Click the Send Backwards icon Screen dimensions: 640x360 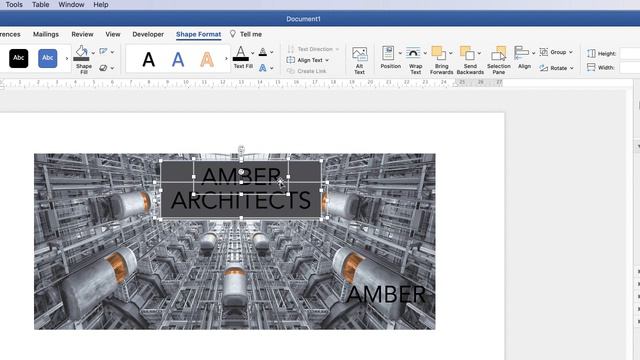[x=467, y=53]
